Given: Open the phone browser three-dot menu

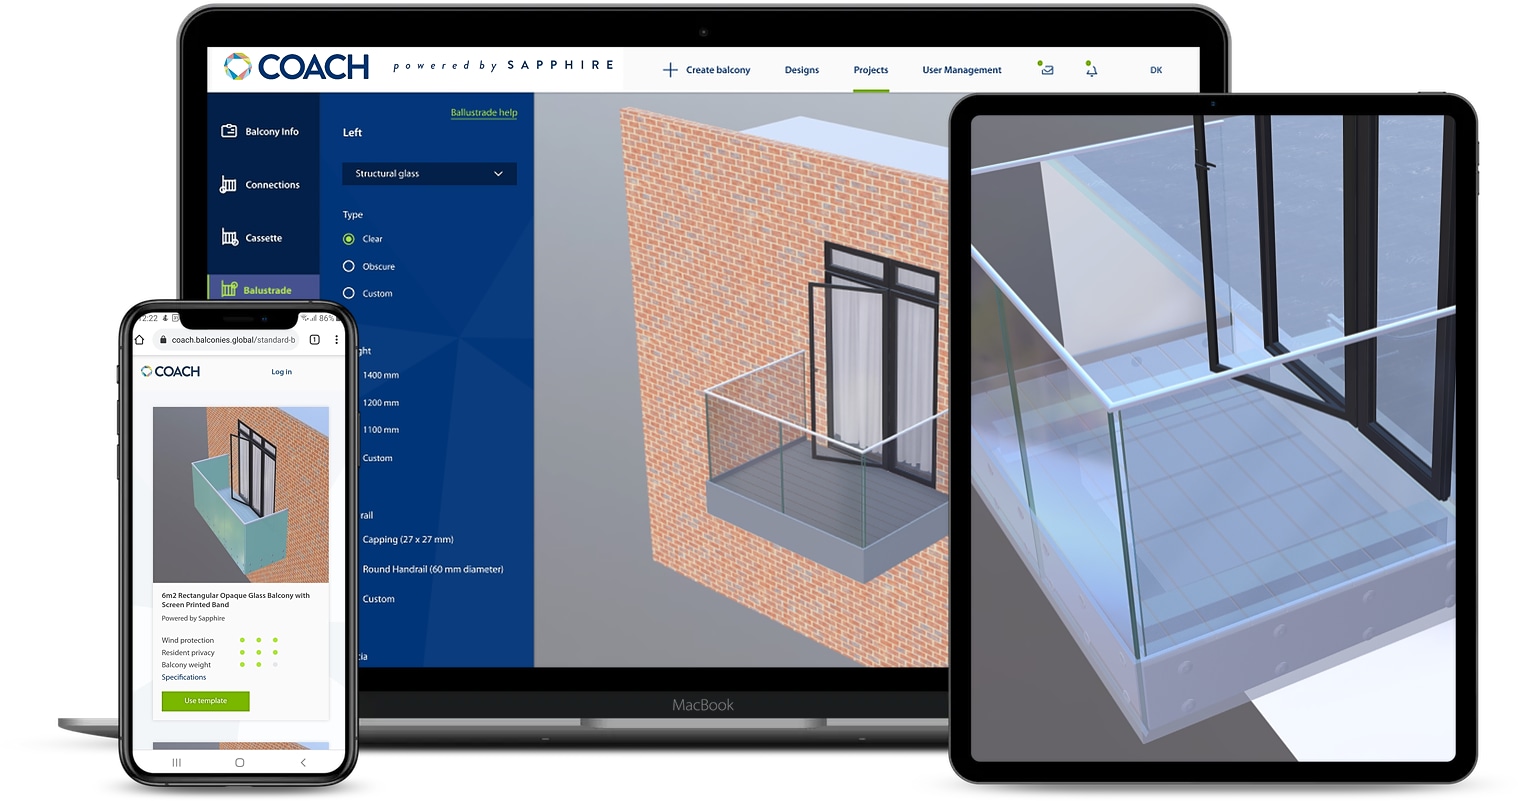Looking at the screenshot, I should 336,340.
